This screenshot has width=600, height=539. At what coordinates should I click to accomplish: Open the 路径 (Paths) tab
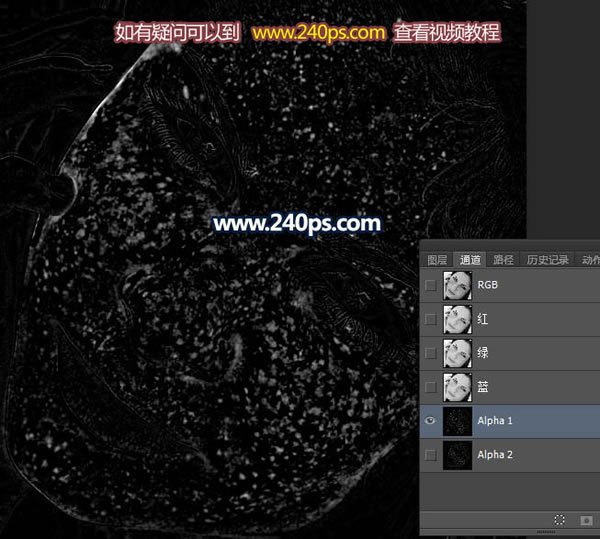[503, 260]
